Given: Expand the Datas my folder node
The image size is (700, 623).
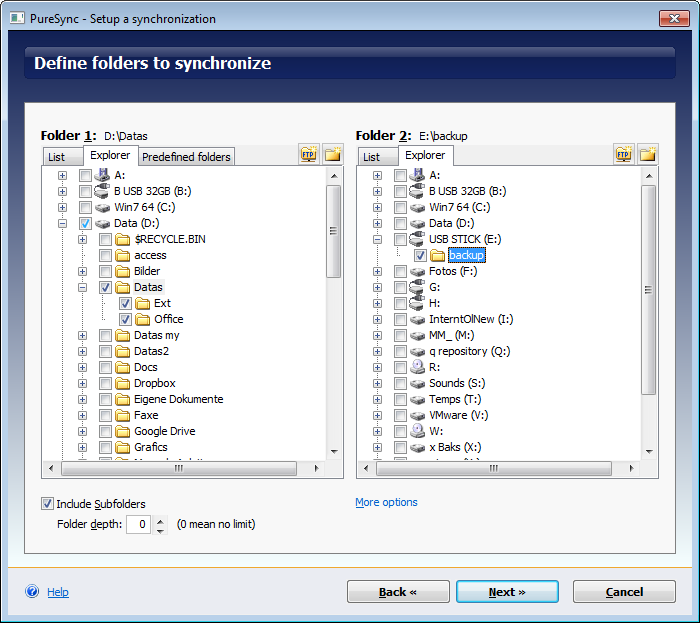Looking at the screenshot, I should (x=83, y=336).
